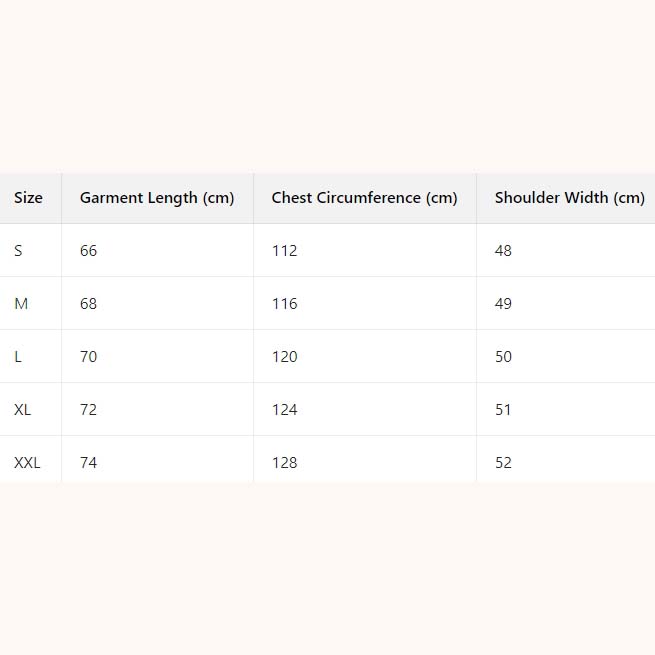Click the Chest Circumference (cm) header

(364, 198)
